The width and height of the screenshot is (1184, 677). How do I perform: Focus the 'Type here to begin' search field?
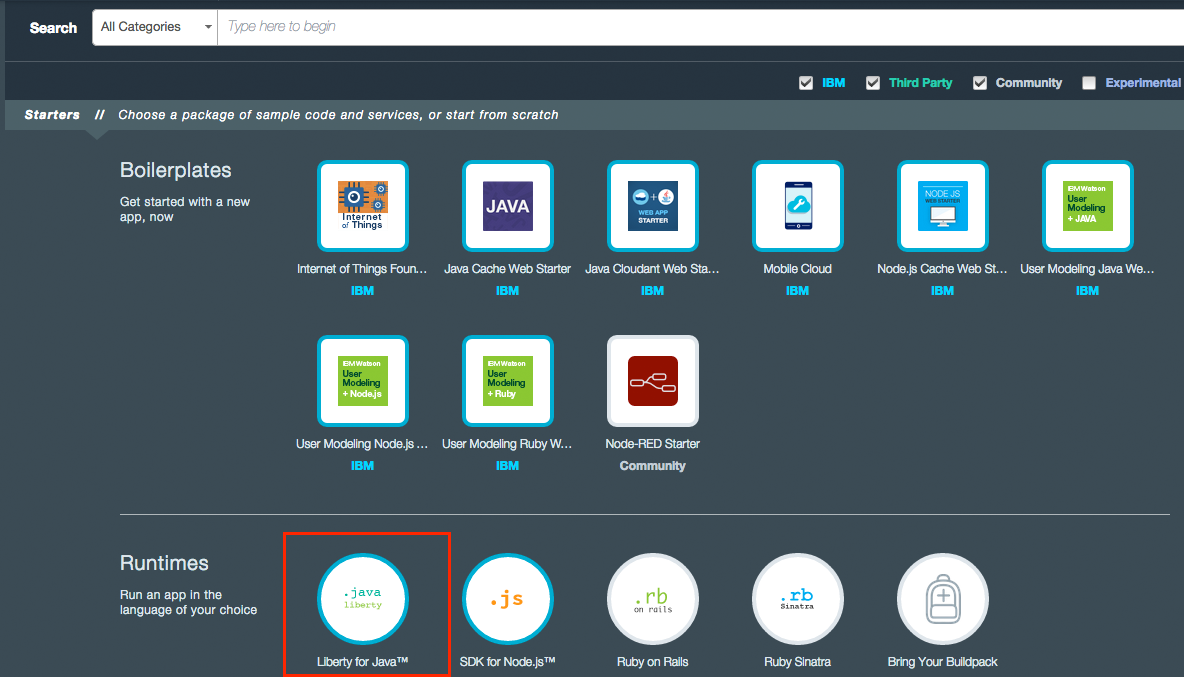click(701, 27)
